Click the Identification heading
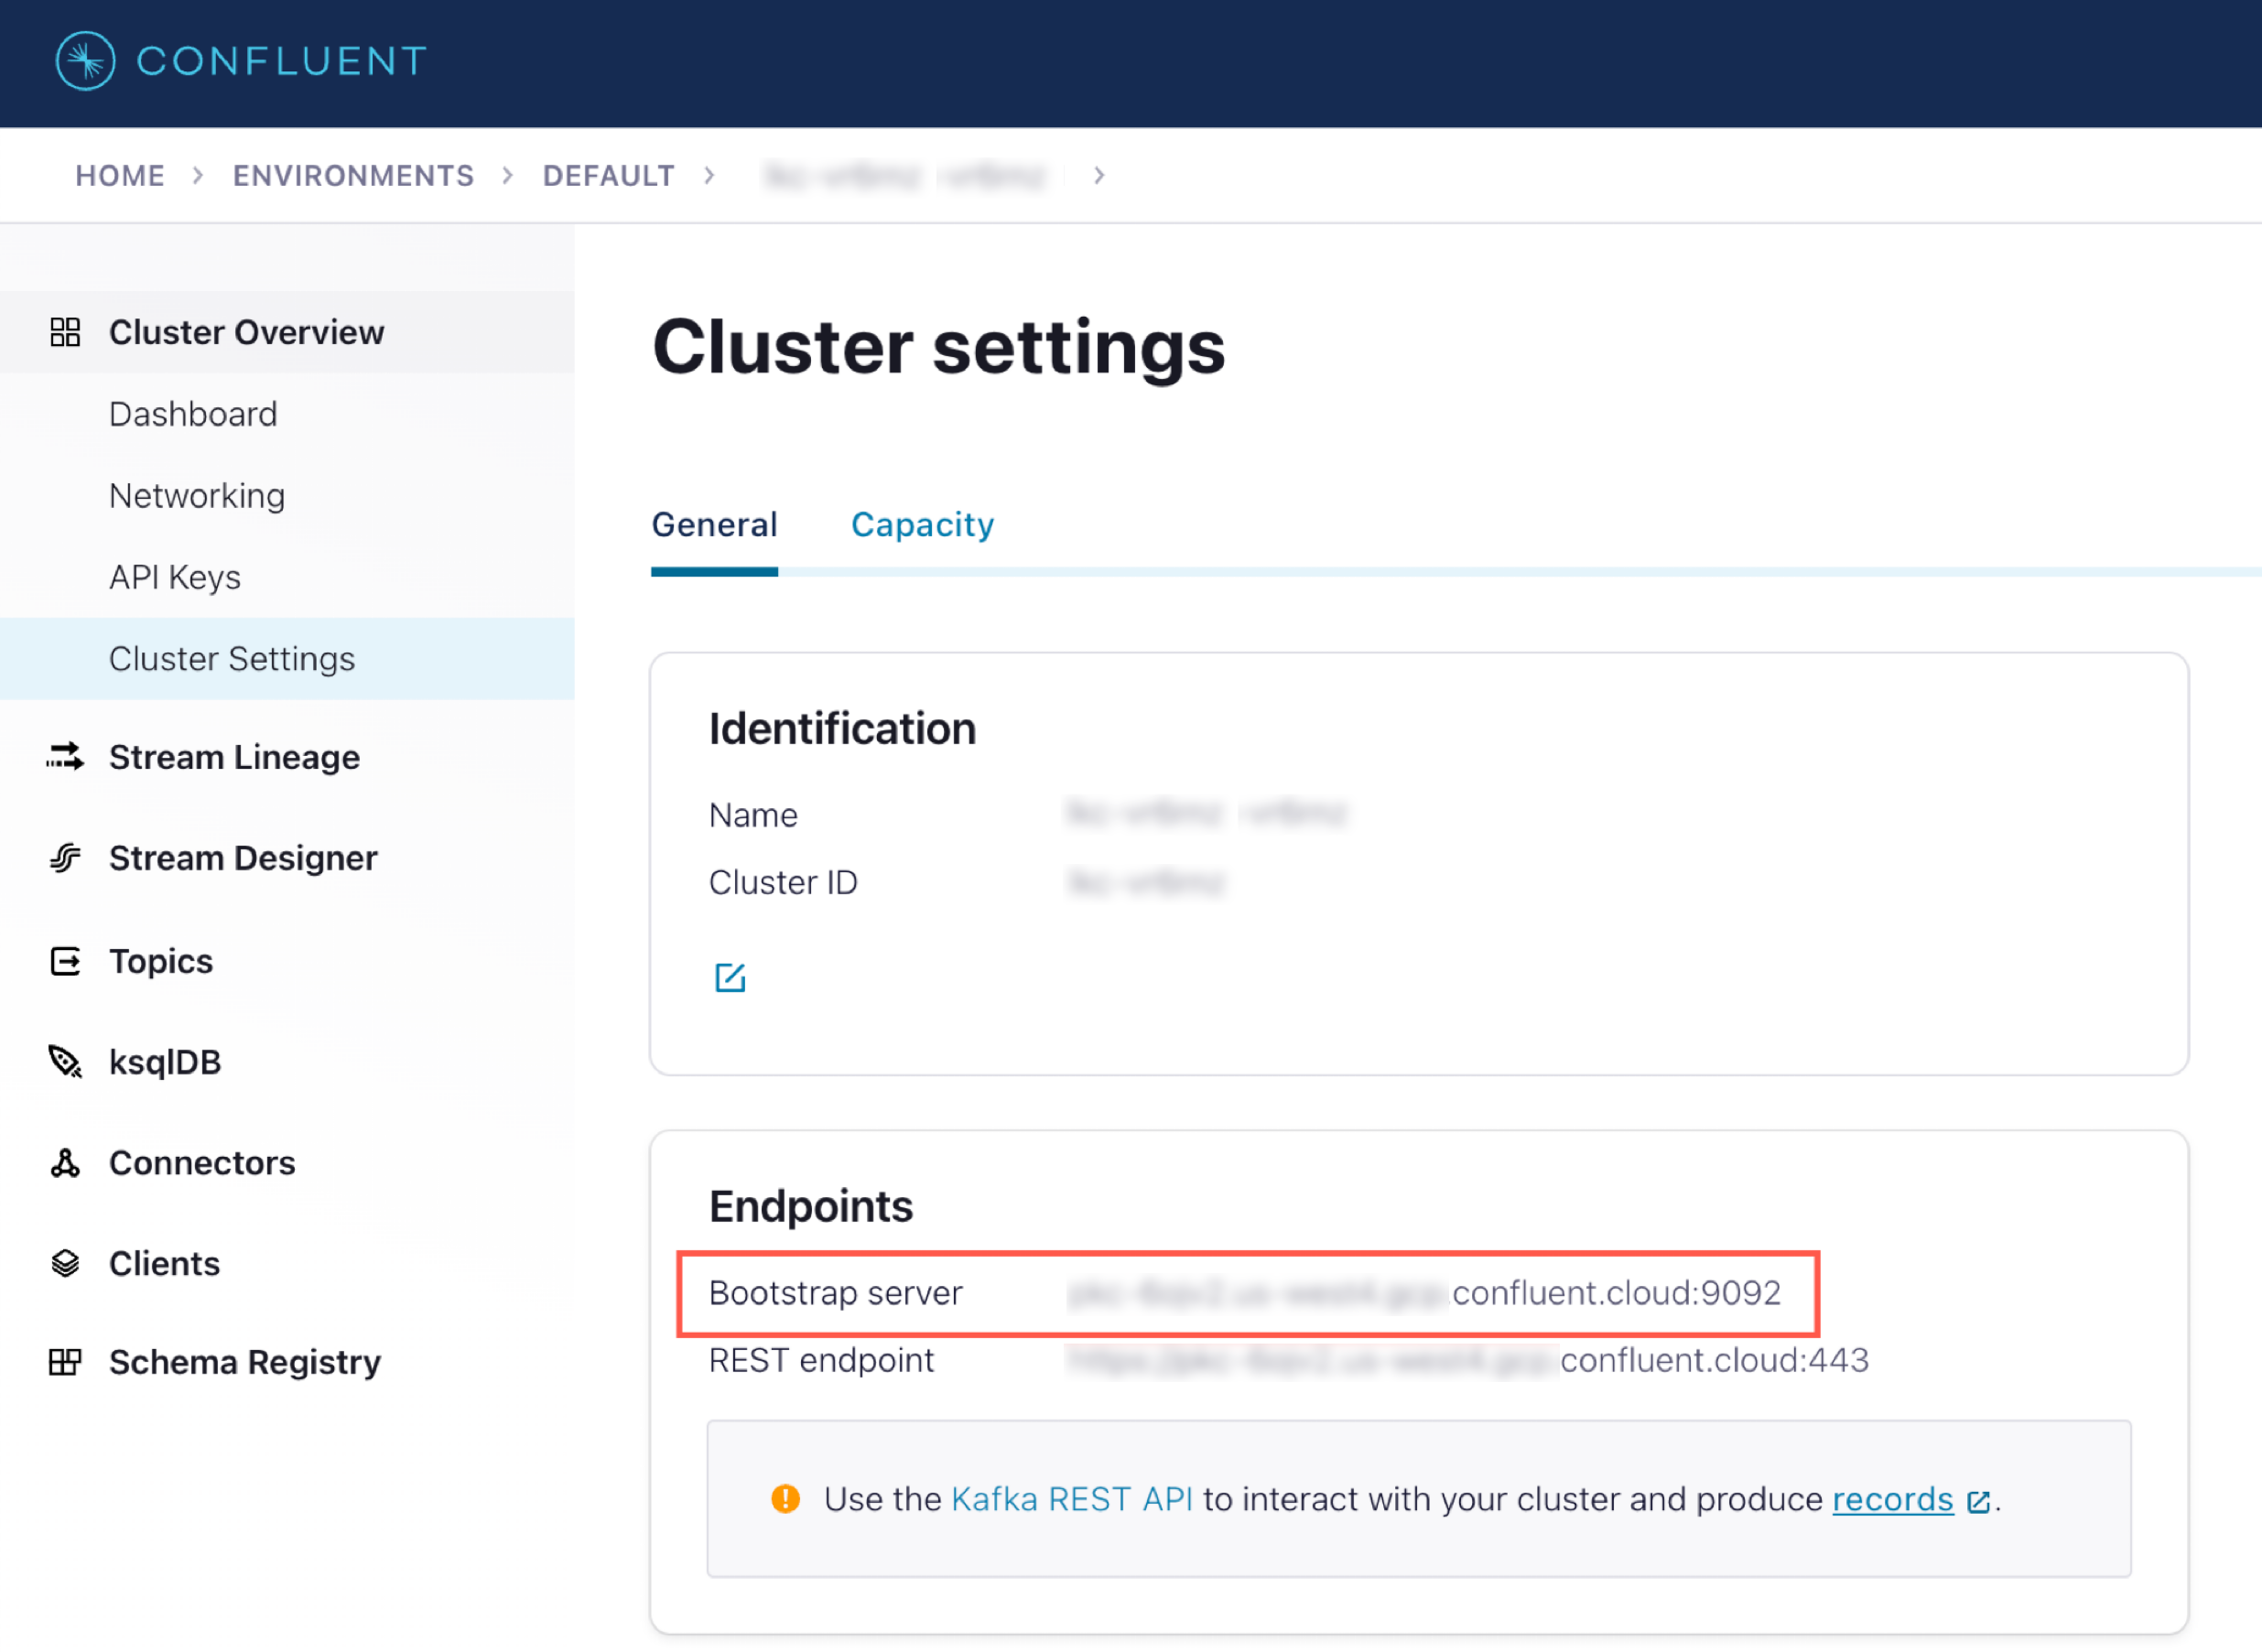2262x1652 pixels. pos(842,729)
